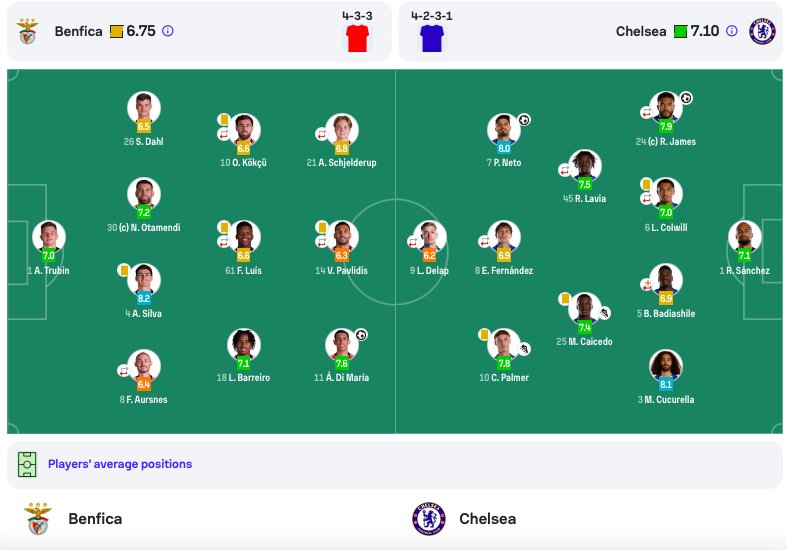Open Players' average positions link
Image resolution: width=787 pixels, height=550 pixels.
point(120,464)
